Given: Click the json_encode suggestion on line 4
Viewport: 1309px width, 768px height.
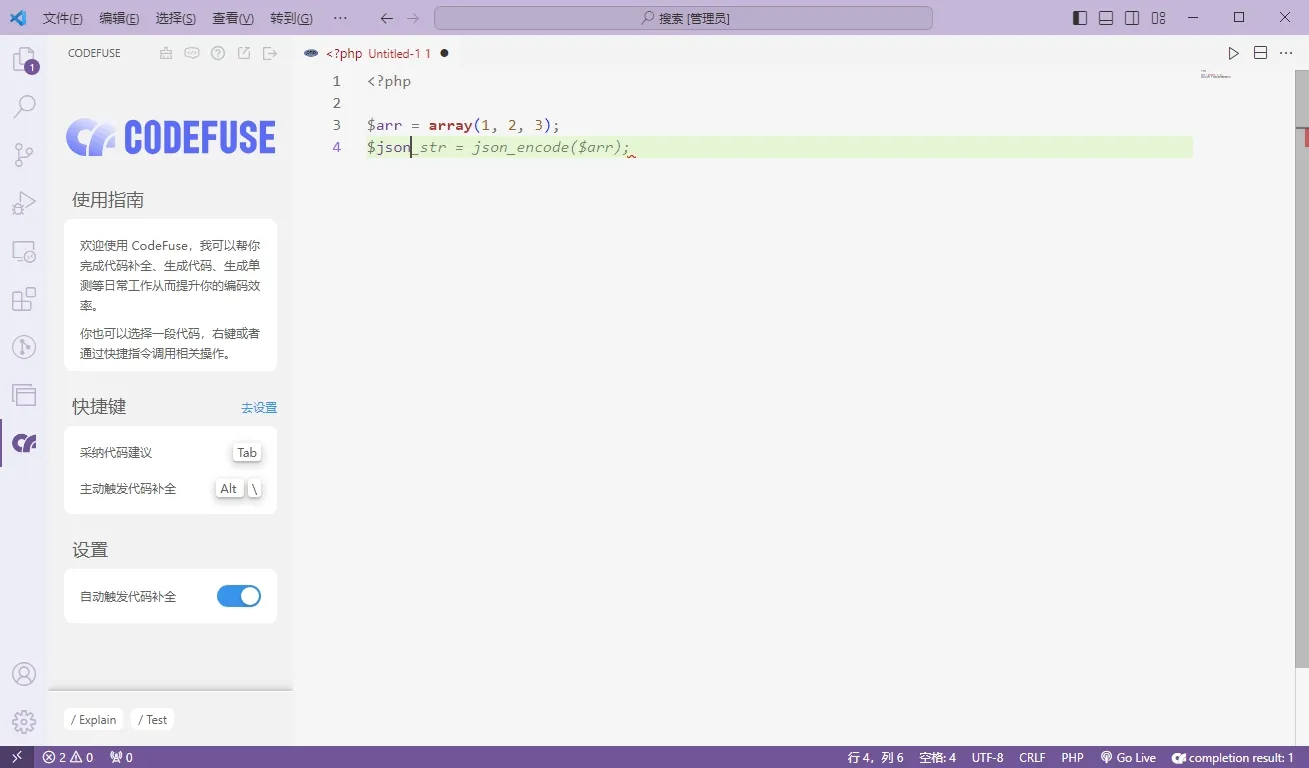Looking at the screenshot, I should pyautogui.click(x=522, y=147).
